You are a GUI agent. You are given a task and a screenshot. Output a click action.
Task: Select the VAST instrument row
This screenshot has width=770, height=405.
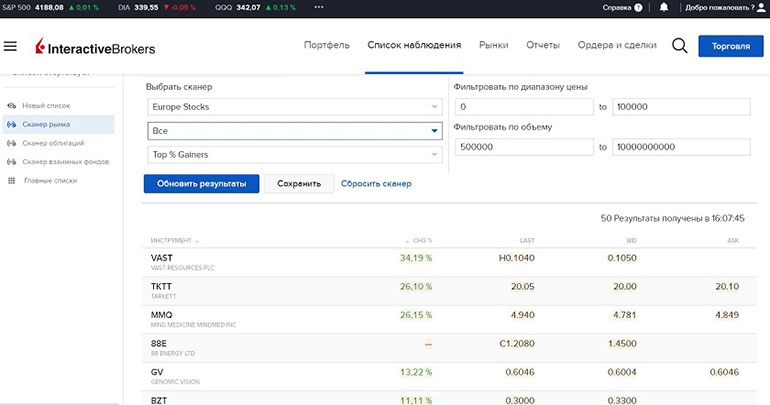pyautogui.click(x=449, y=262)
